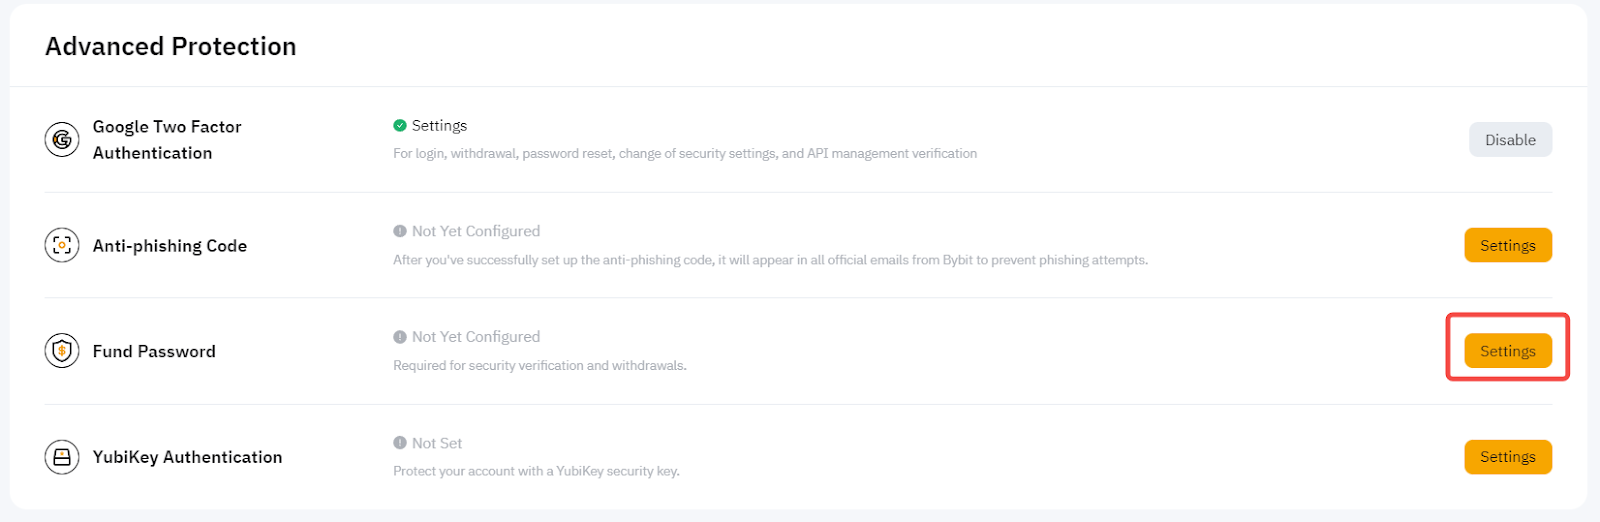Click the Advanced Protection heading
Viewport: 1600px width, 522px height.
coord(171,47)
